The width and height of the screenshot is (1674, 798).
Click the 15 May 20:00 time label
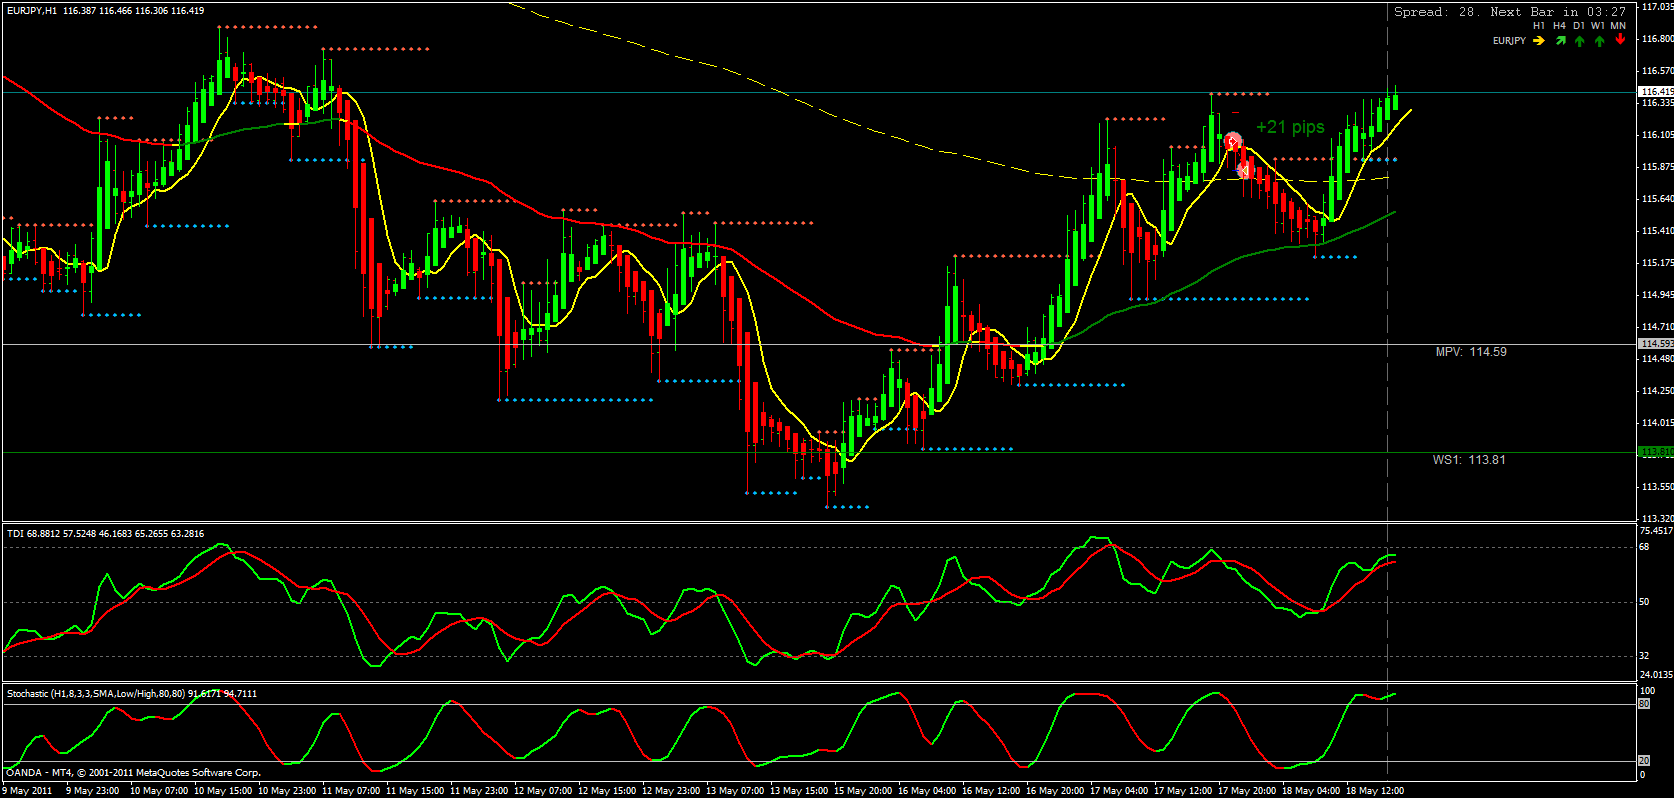863,791
